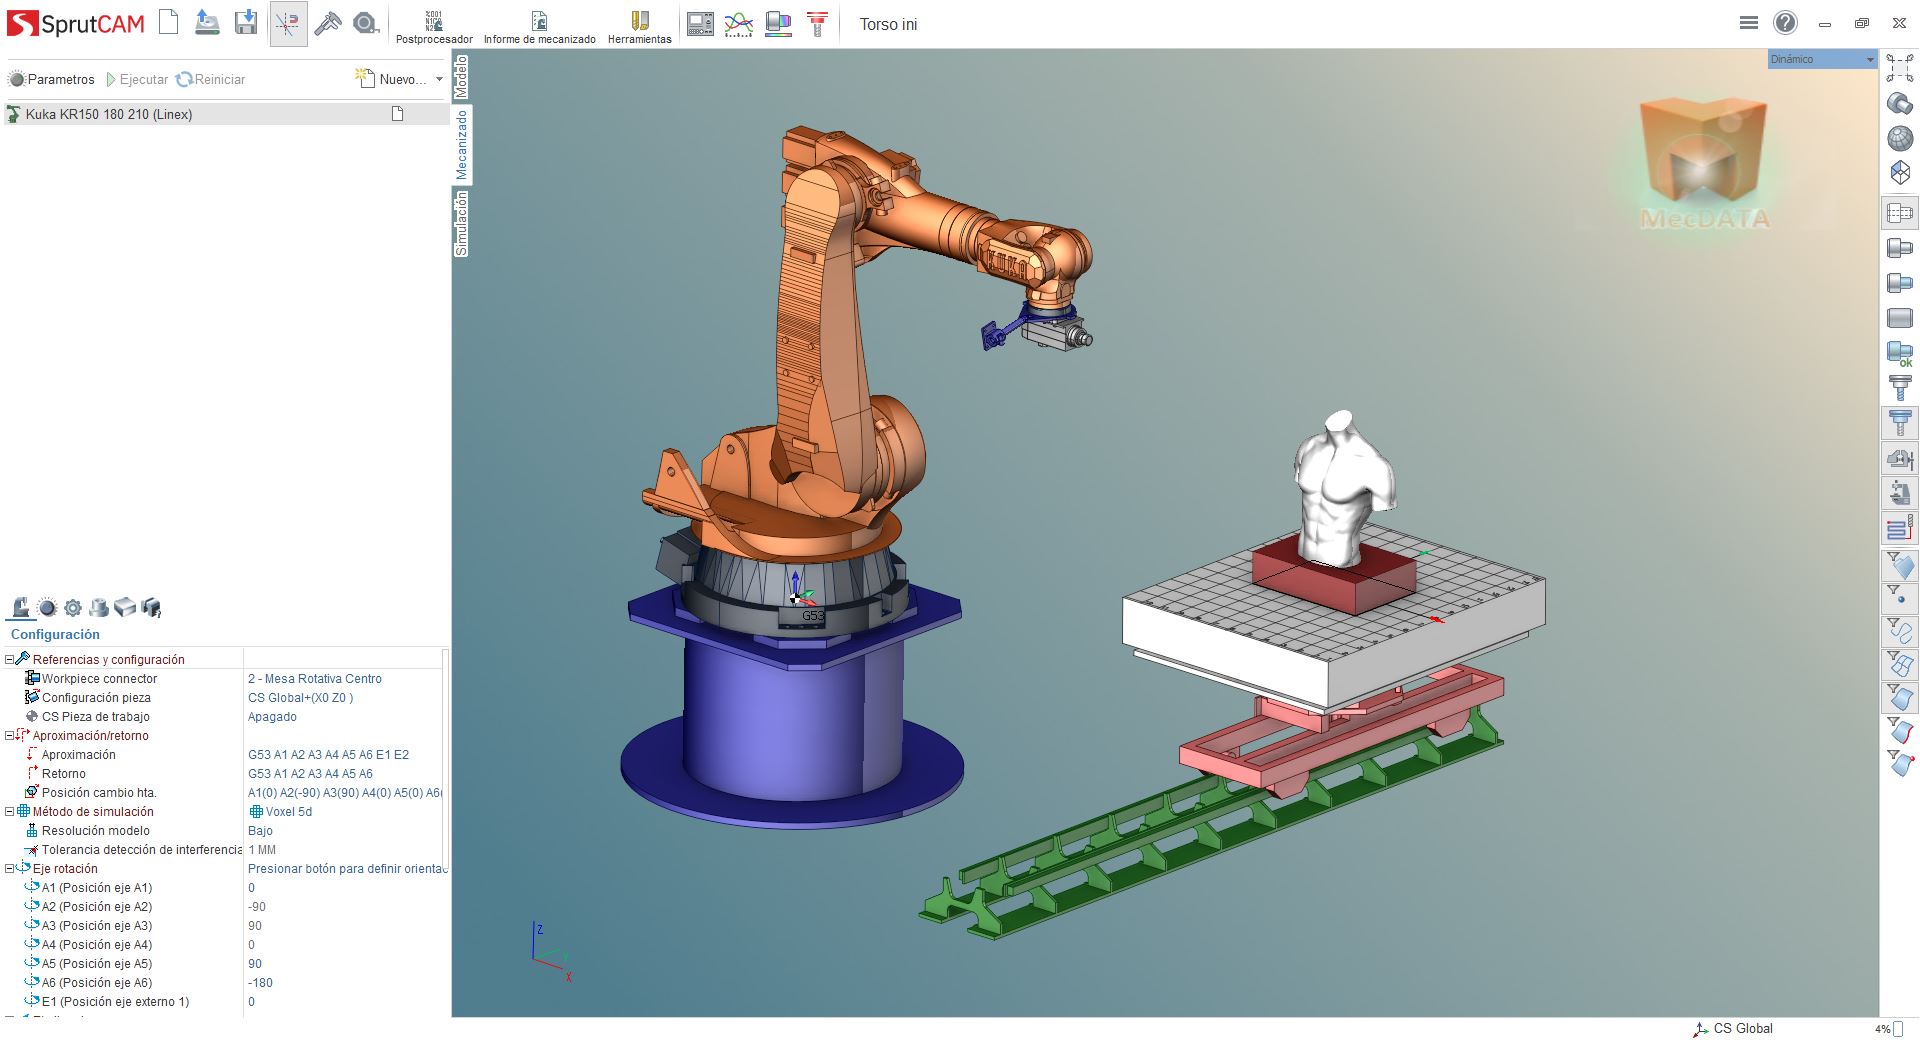This screenshot has width=1920, height=1040.
Task: Toggle the curve selection filter icon
Action: pyautogui.click(x=1899, y=631)
